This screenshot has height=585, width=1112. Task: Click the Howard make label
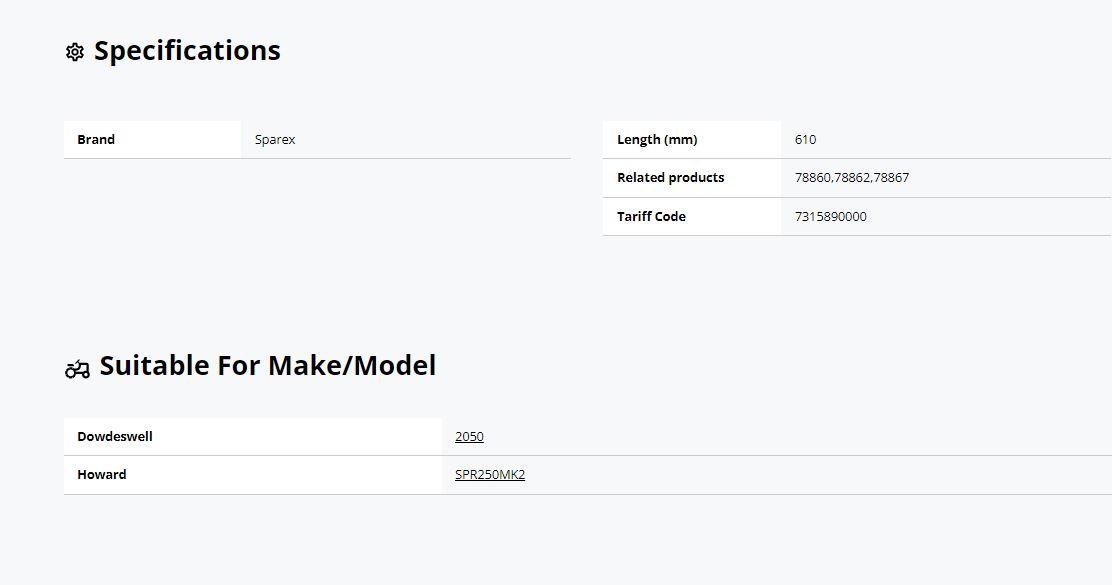click(101, 474)
